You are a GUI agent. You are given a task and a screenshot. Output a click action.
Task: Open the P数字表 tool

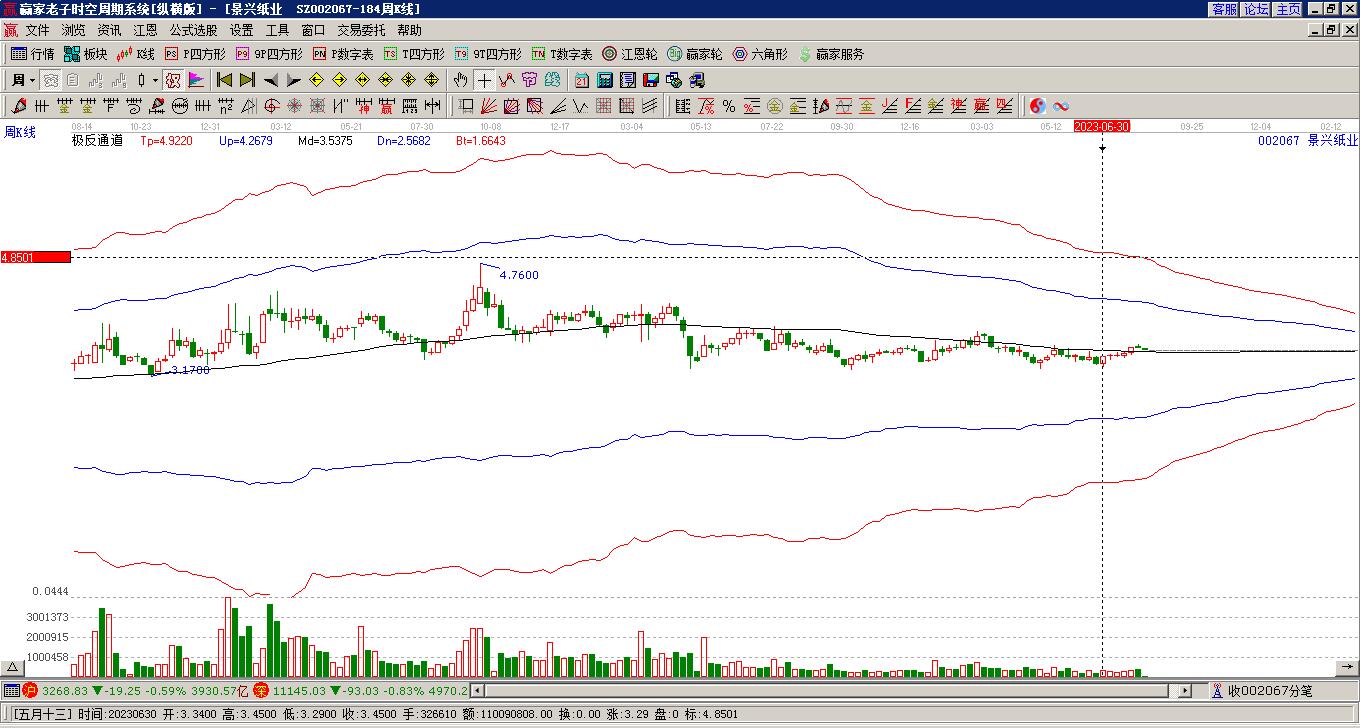pos(343,54)
